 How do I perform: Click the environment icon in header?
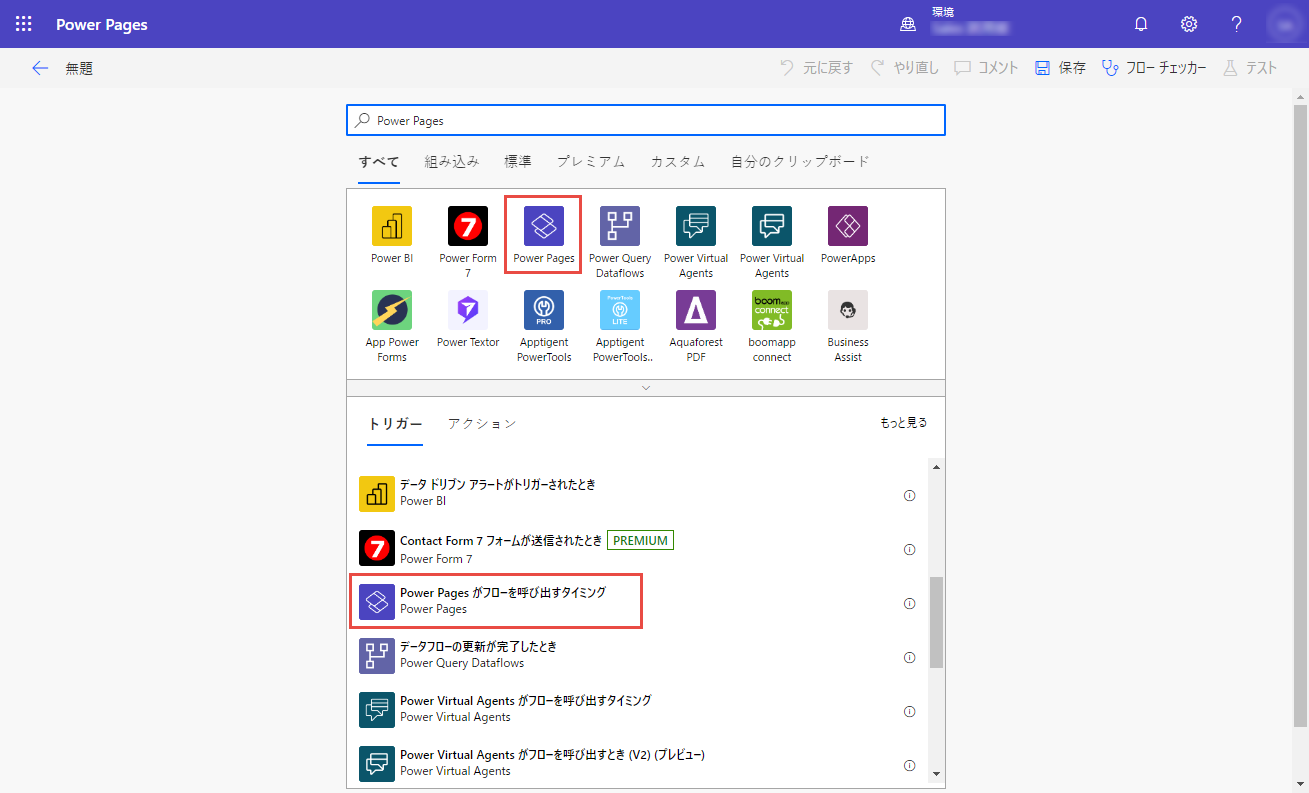908,24
